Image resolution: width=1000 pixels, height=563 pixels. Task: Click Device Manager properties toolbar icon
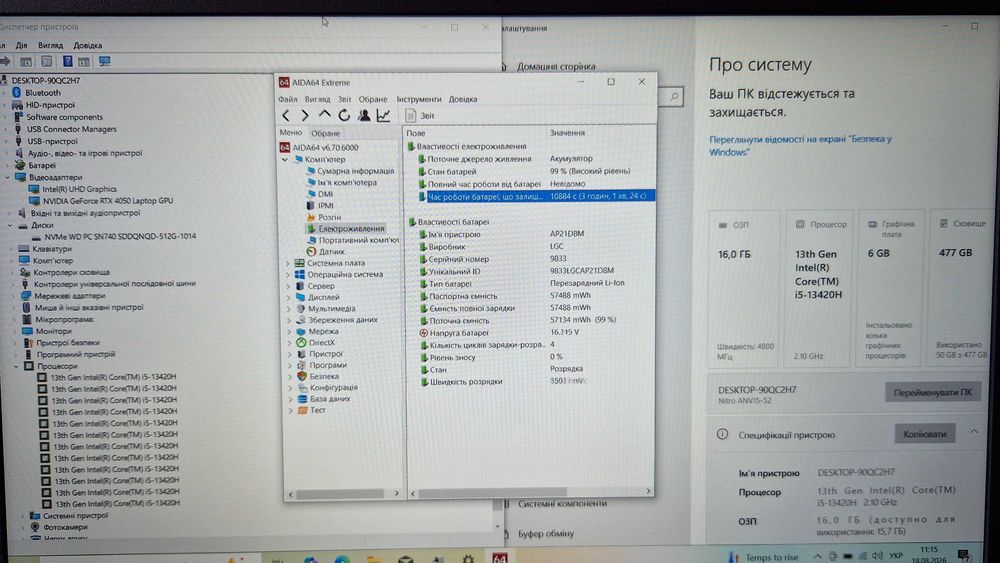pyautogui.click(x=47, y=61)
